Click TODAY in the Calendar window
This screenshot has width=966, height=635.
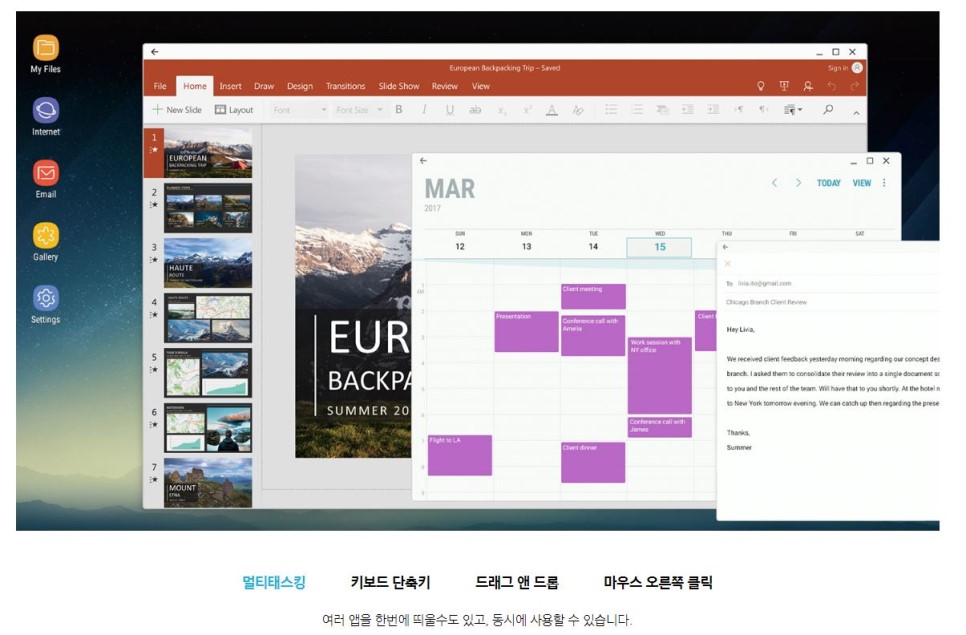829,183
